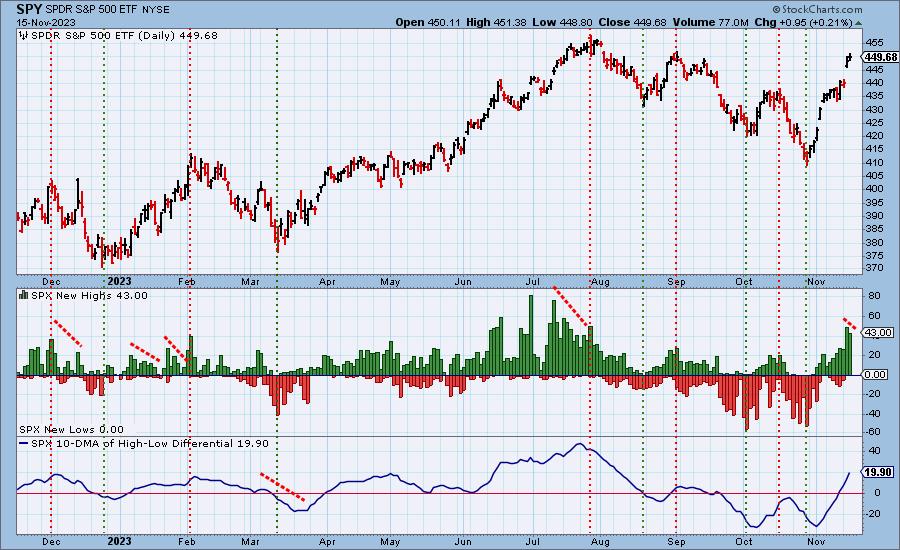The width and height of the screenshot is (900, 550).
Task: Click Oct label on the bottom date axis
Action: tap(744, 541)
